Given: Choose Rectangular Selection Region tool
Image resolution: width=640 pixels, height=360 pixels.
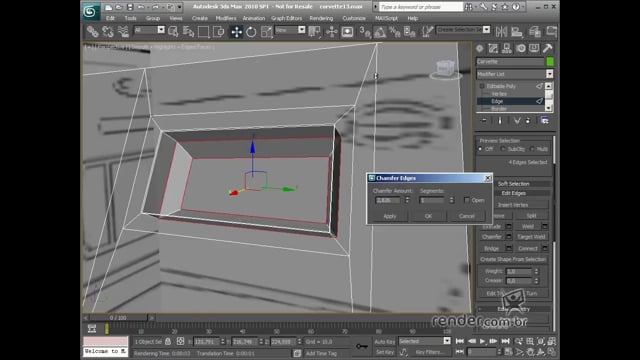Looking at the screenshot, I should pos(203,31).
